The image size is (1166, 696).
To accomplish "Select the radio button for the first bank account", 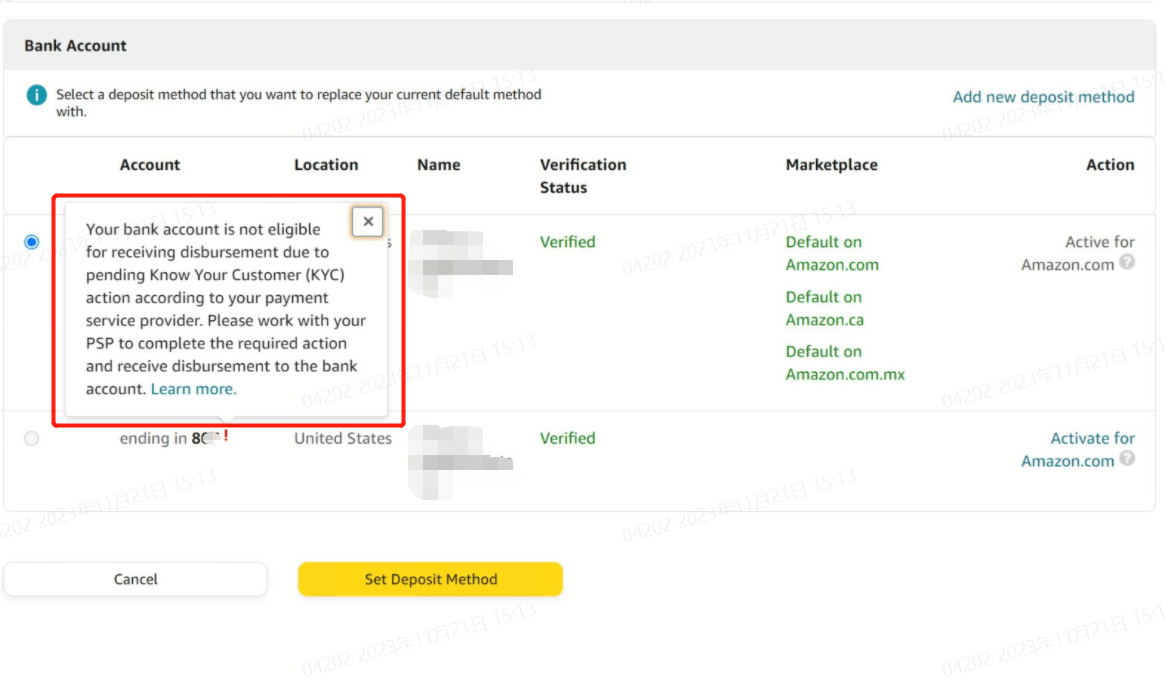I will [31, 241].
